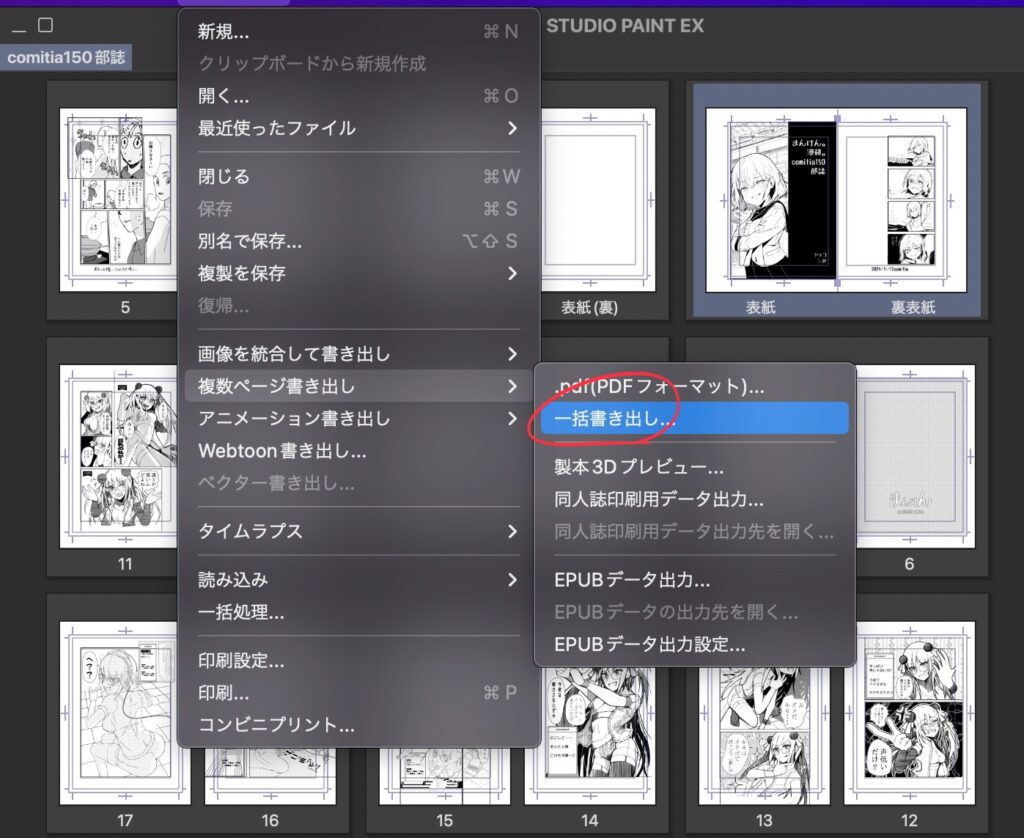This screenshot has height=838, width=1024.
Task: Select 一括処理... menu entry
Action: point(359,612)
